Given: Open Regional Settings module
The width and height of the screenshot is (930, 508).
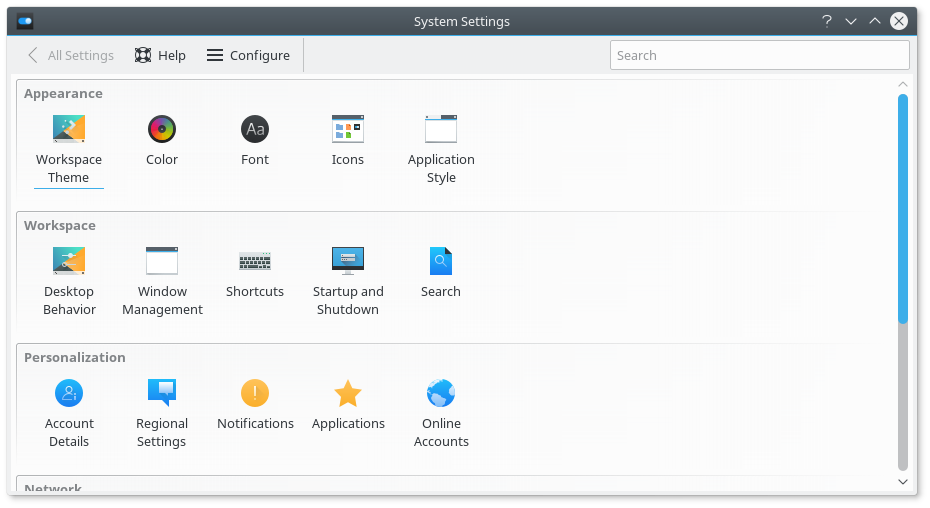Looking at the screenshot, I should pyautogui.click(x=162, y=413).
